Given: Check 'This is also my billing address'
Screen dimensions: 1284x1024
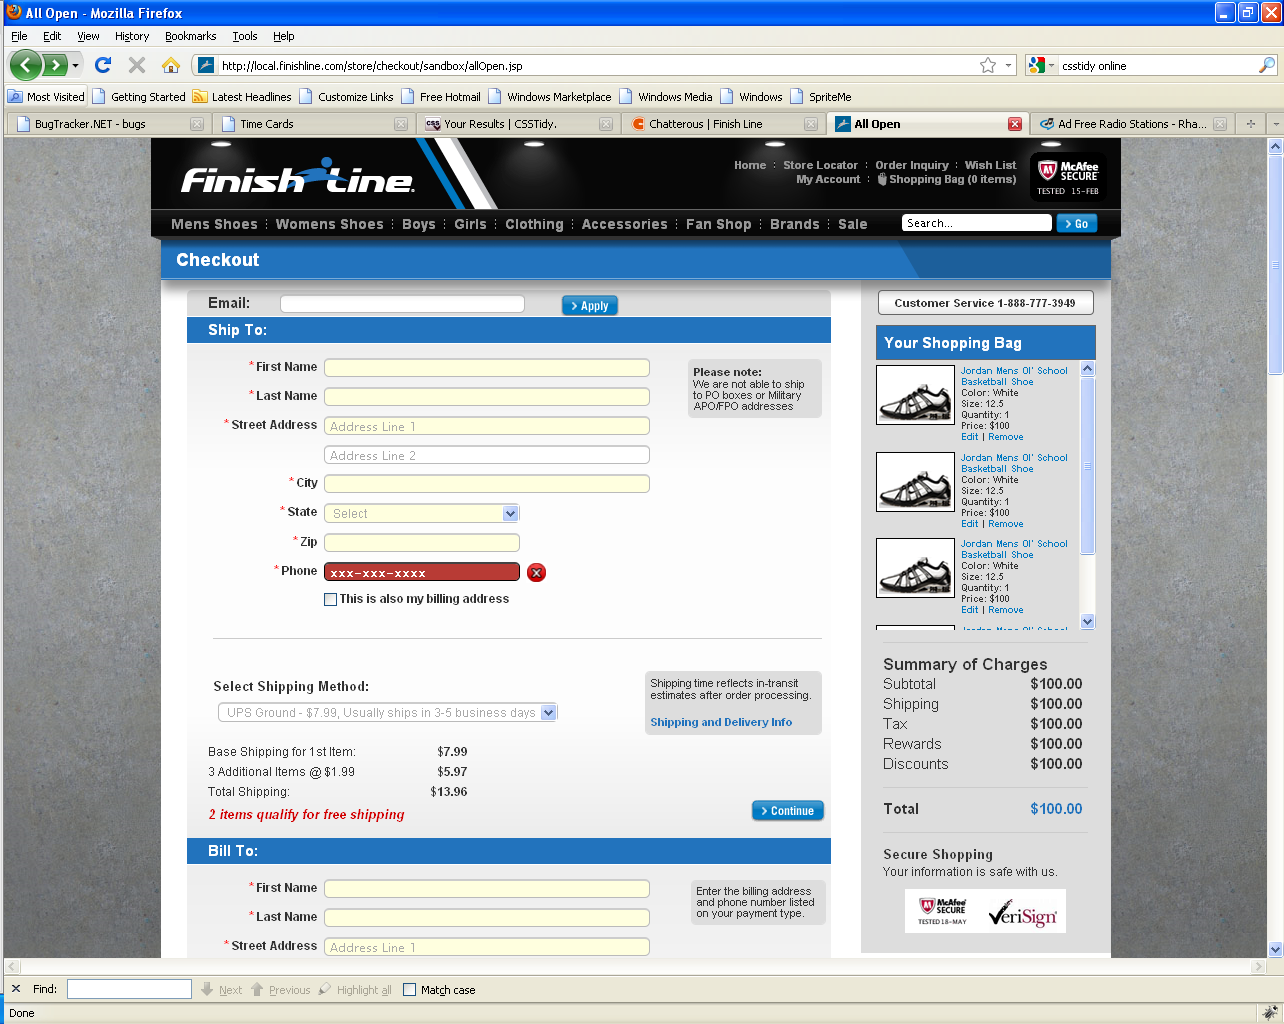Looking at the screenshot, I should [x=331, y=600].
